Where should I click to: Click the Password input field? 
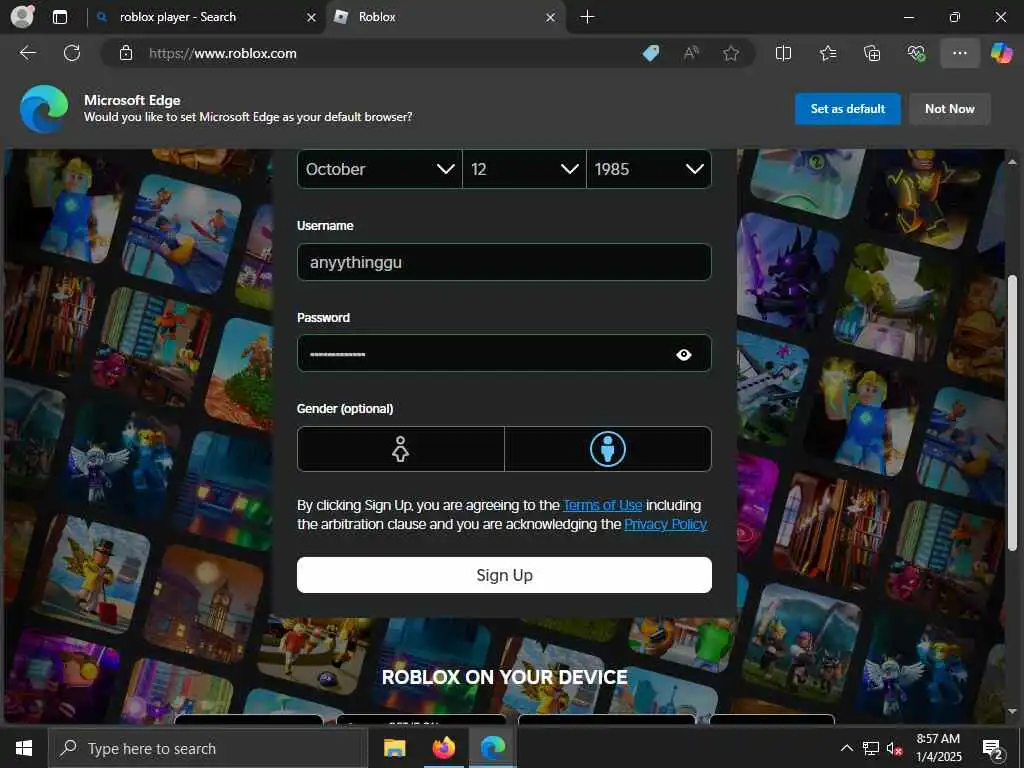(x=504, y=353)
